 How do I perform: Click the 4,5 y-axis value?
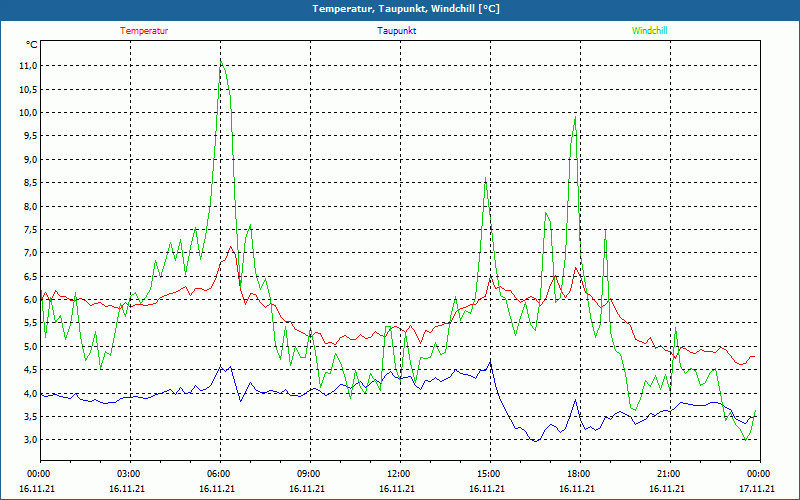[30, 370]
